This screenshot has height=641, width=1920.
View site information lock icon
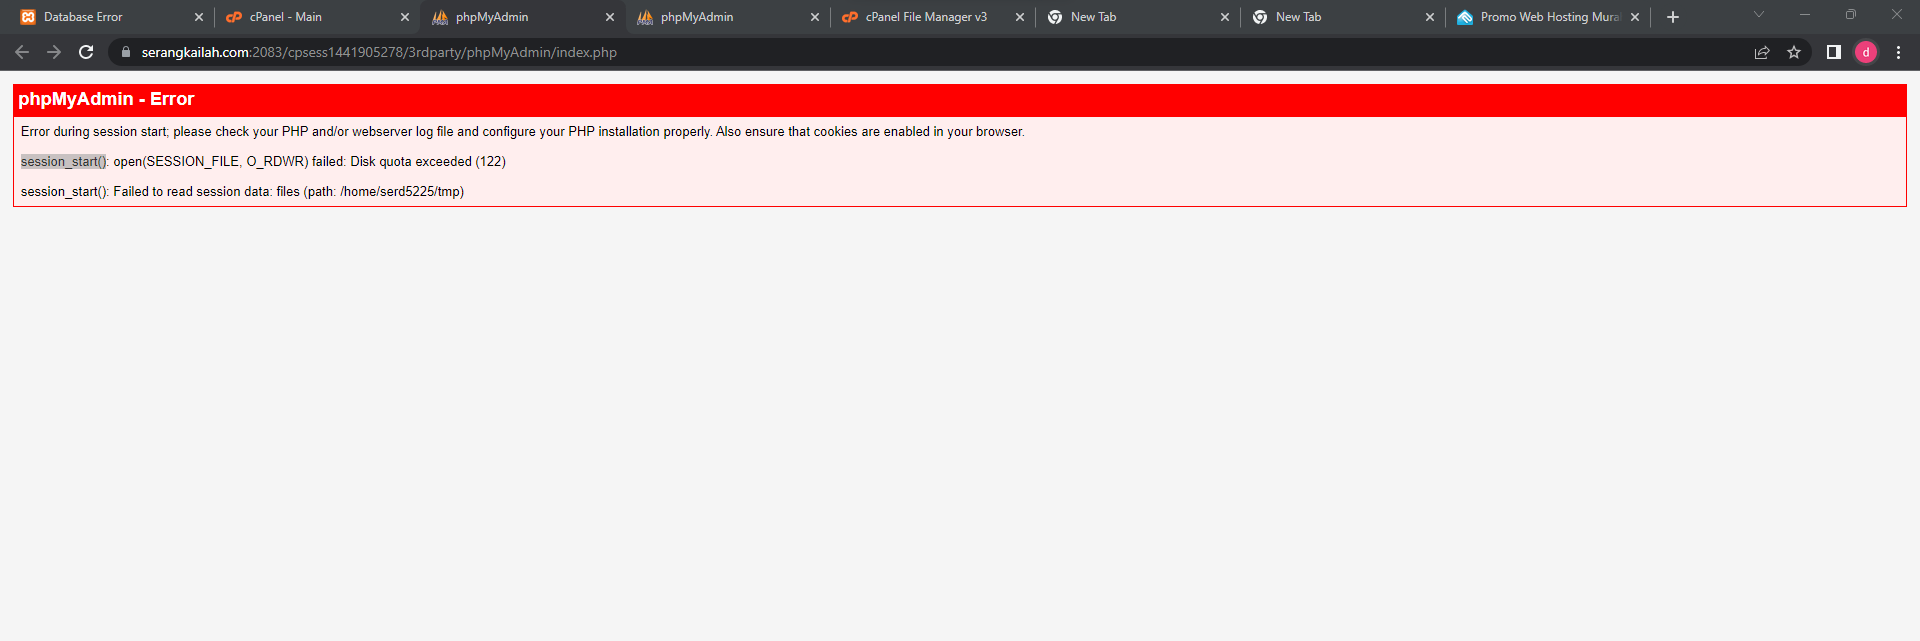pos(125,52)
